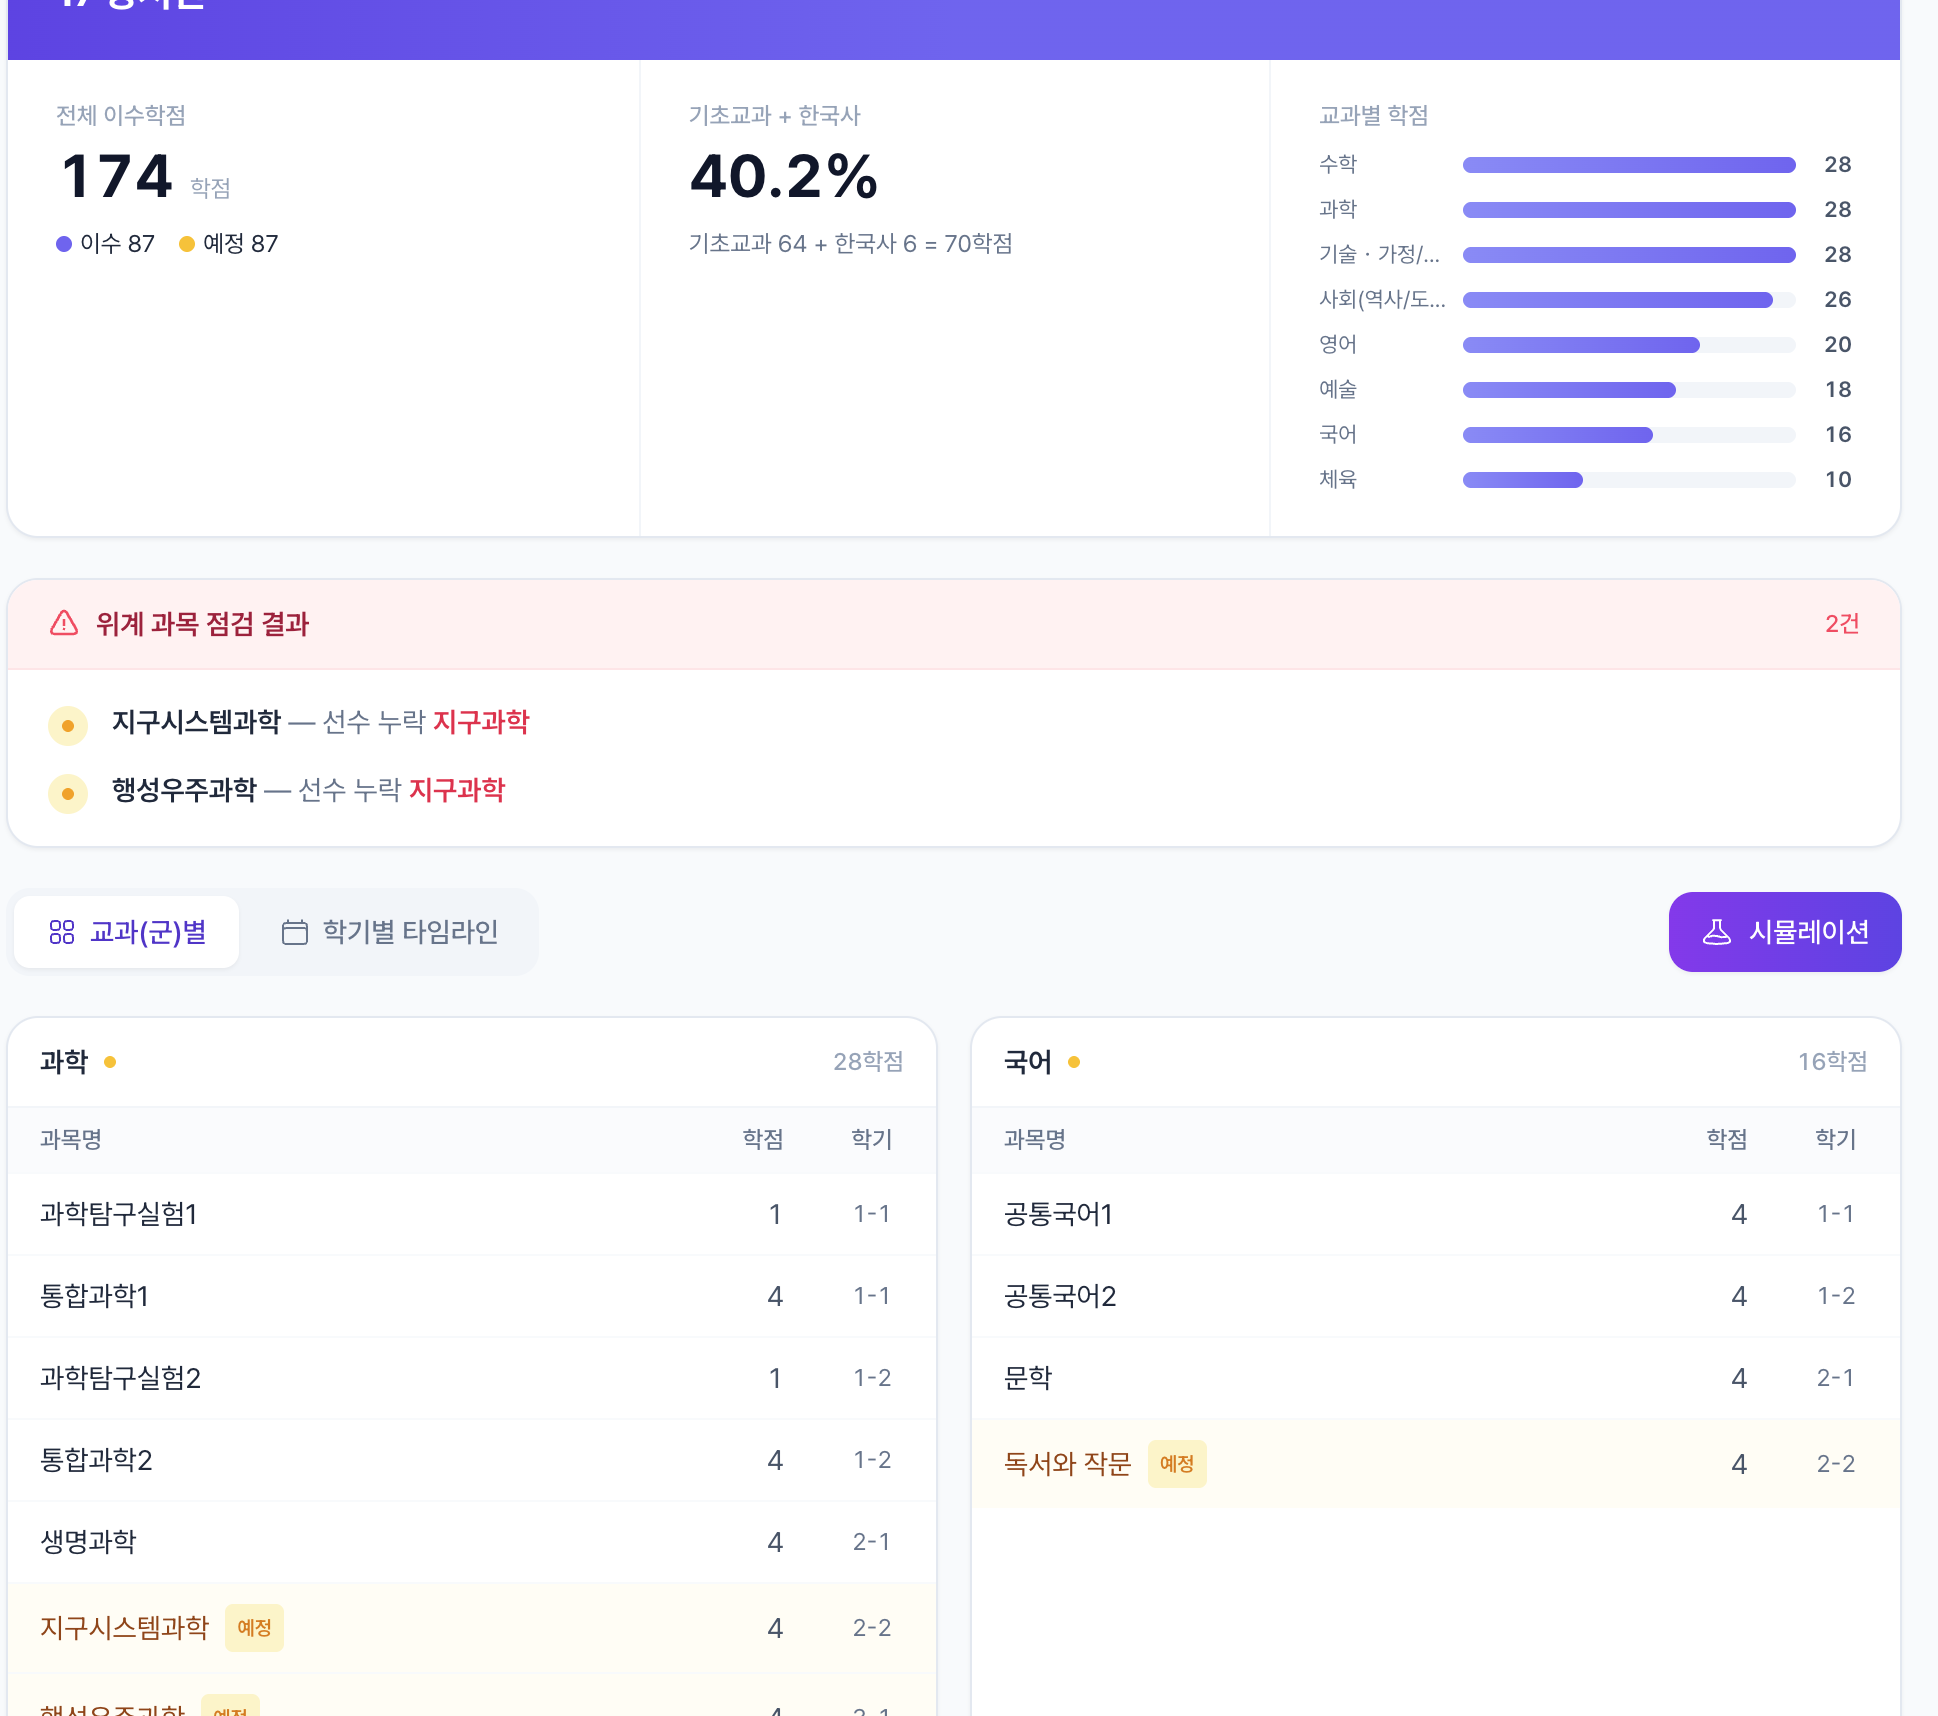Click the 지구시스템과학 warning entry text
The height and width of the screenshot is (1716, 1938).
click(320, 722)
